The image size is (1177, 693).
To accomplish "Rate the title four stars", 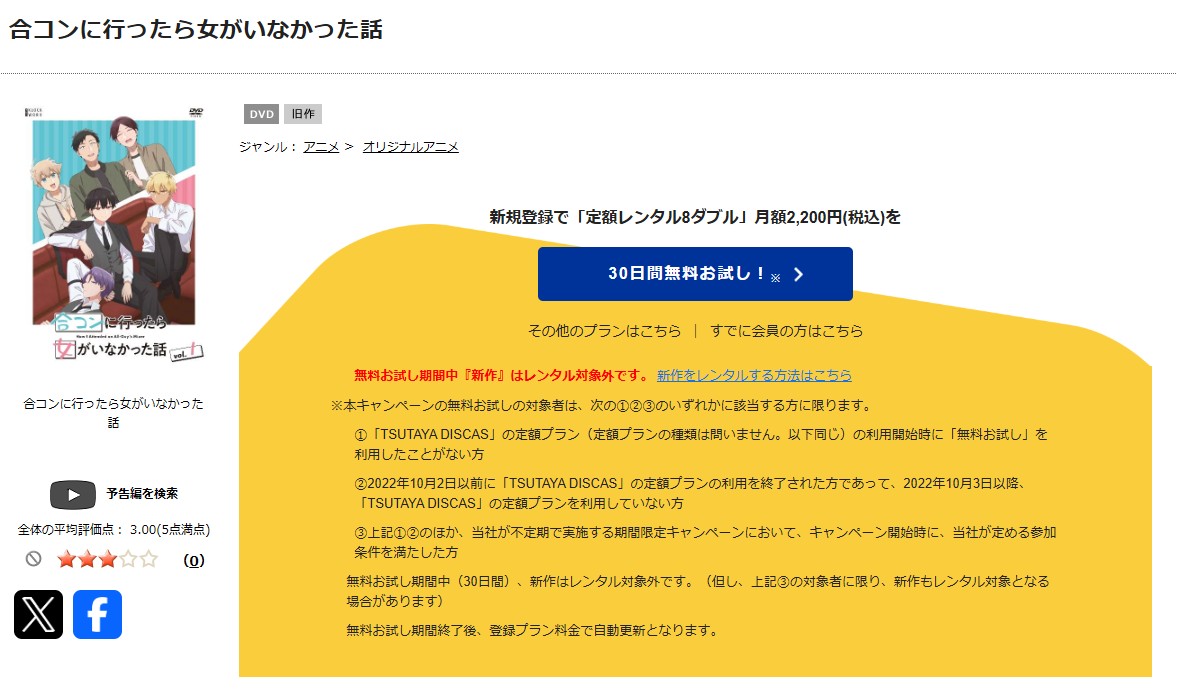I will 128,559.
